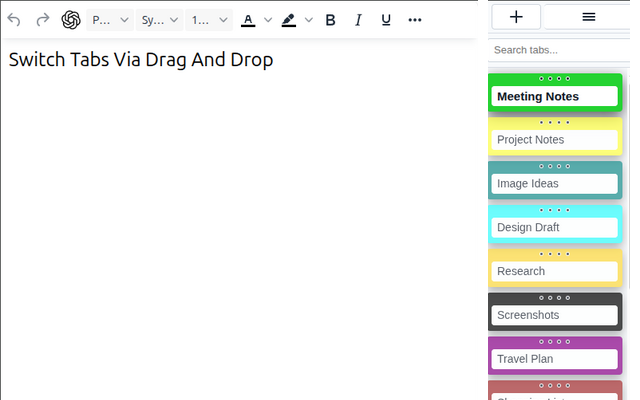This screenshot has height=400, width=640.
Task: Open the ChatGPT AI assistant icon
Action: (71, 20)
